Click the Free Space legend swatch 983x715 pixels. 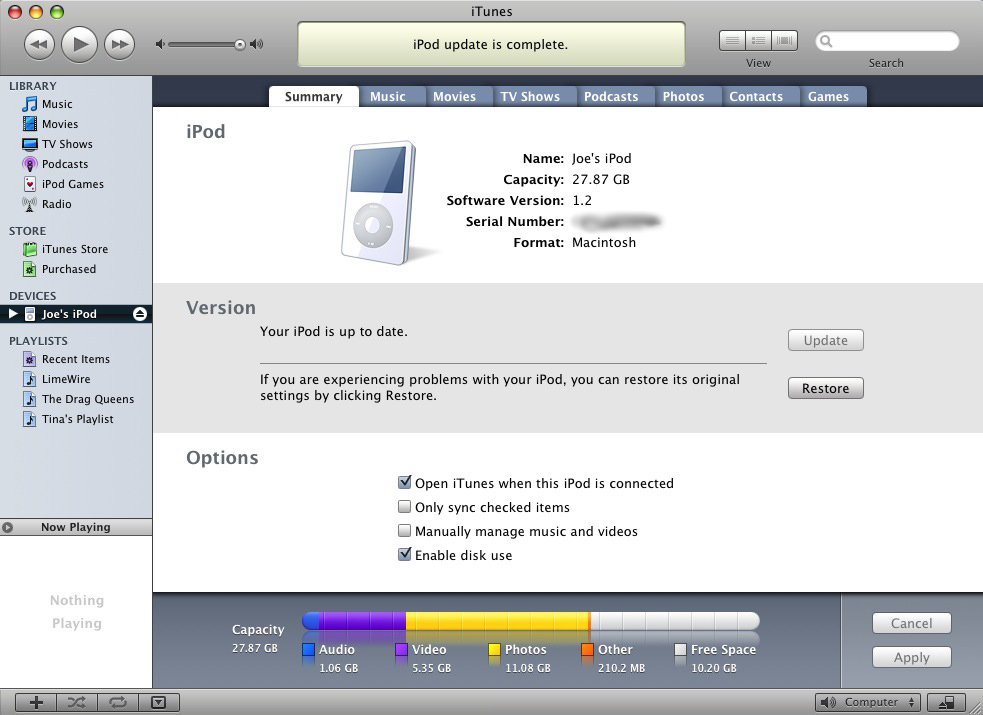coord(680,650)
